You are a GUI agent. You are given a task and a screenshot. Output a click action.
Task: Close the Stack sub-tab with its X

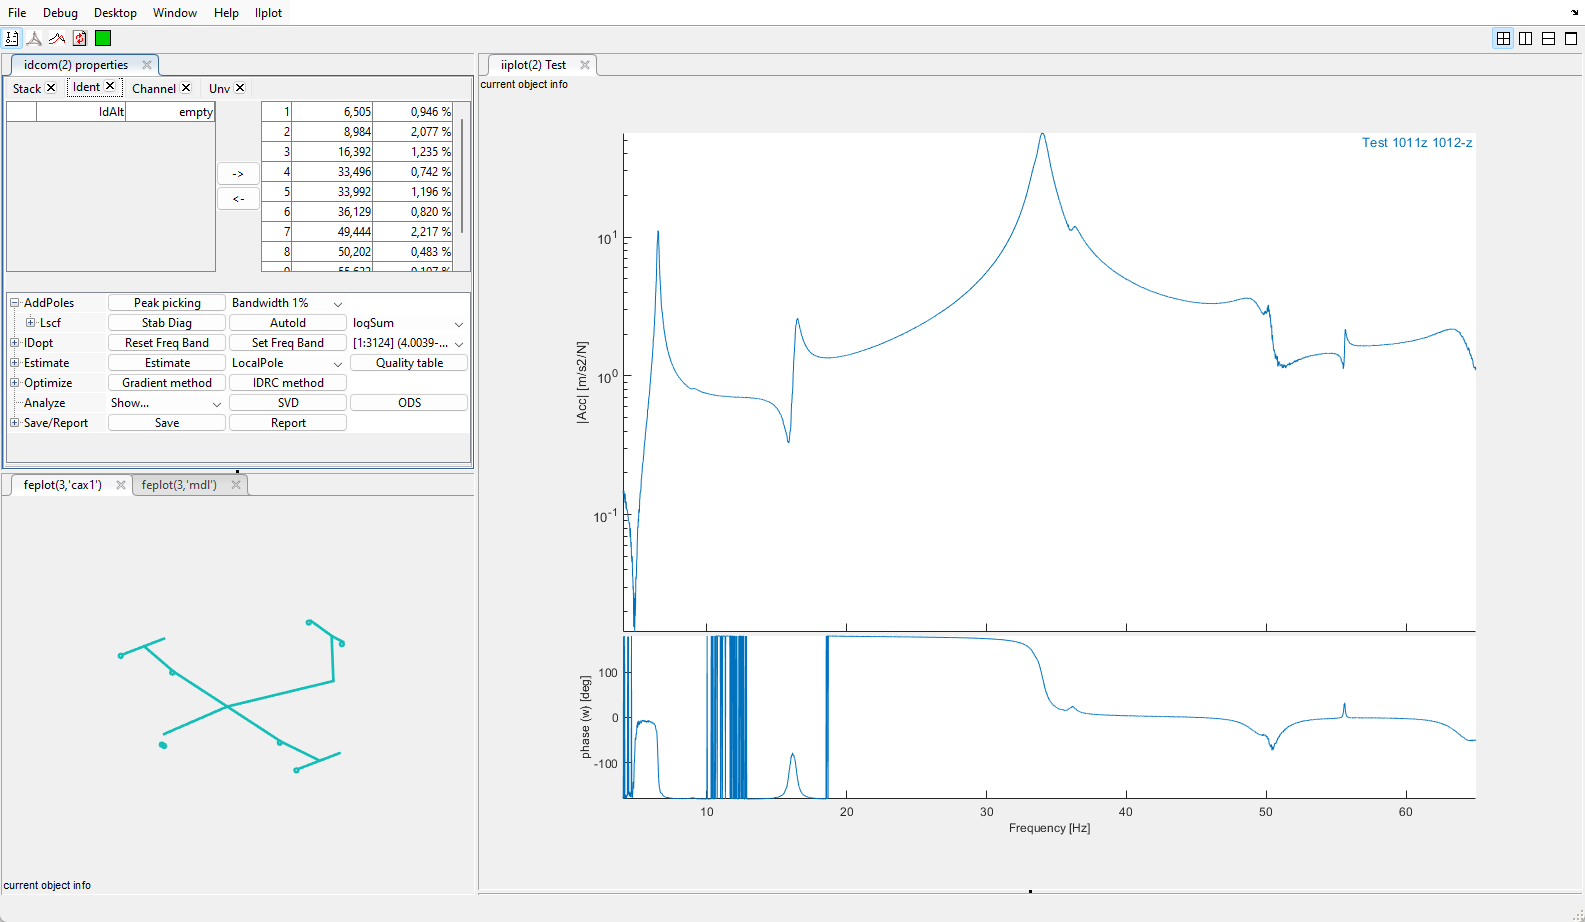(x=51, y=88)
